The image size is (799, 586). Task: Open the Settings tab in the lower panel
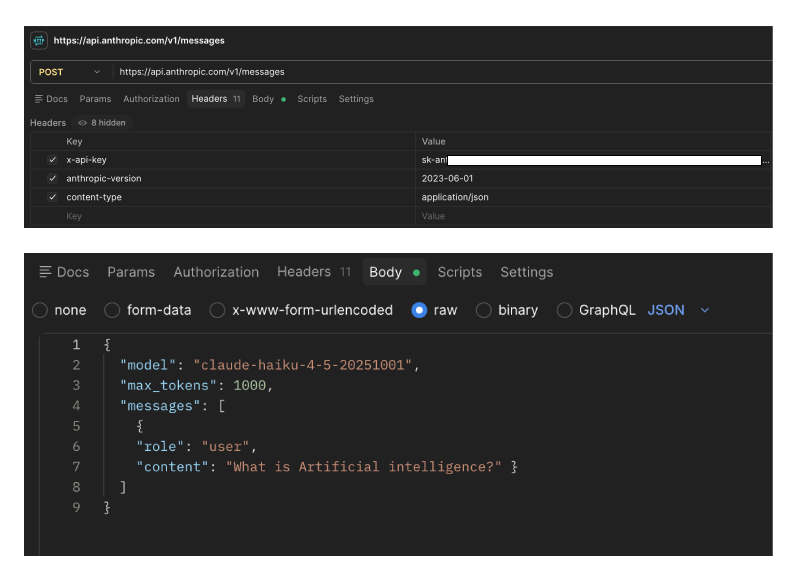(526, 272)
